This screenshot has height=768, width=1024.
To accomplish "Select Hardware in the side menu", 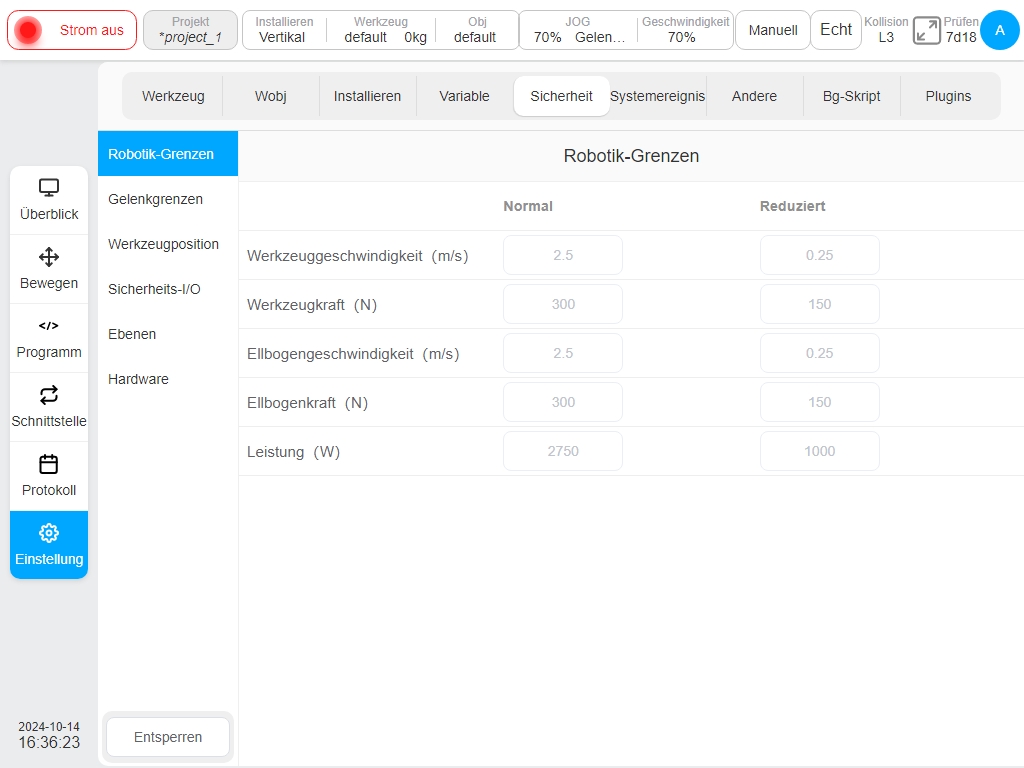I will tap(168, 379).
